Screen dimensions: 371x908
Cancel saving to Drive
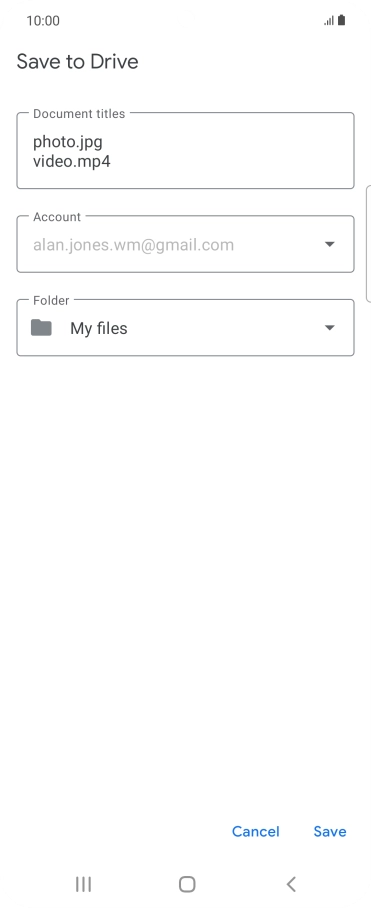click(255, 831)
